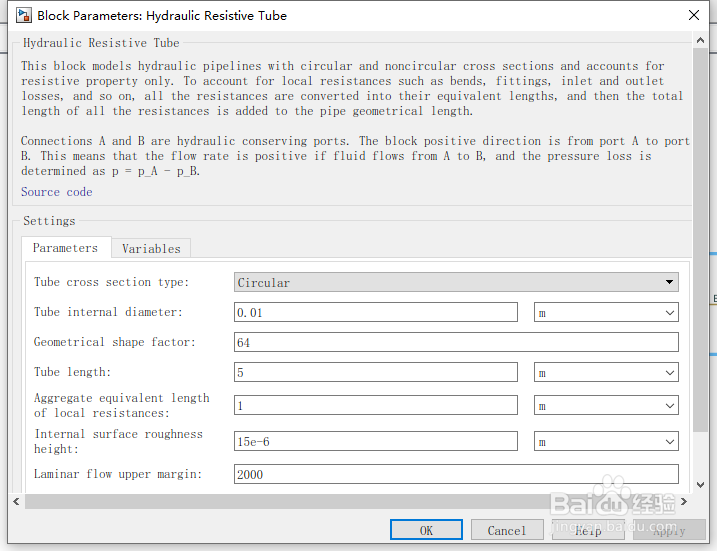The width and height of the screenshot is (717, 551).
Task: Open the Source code link
Action: pos(57,192)
